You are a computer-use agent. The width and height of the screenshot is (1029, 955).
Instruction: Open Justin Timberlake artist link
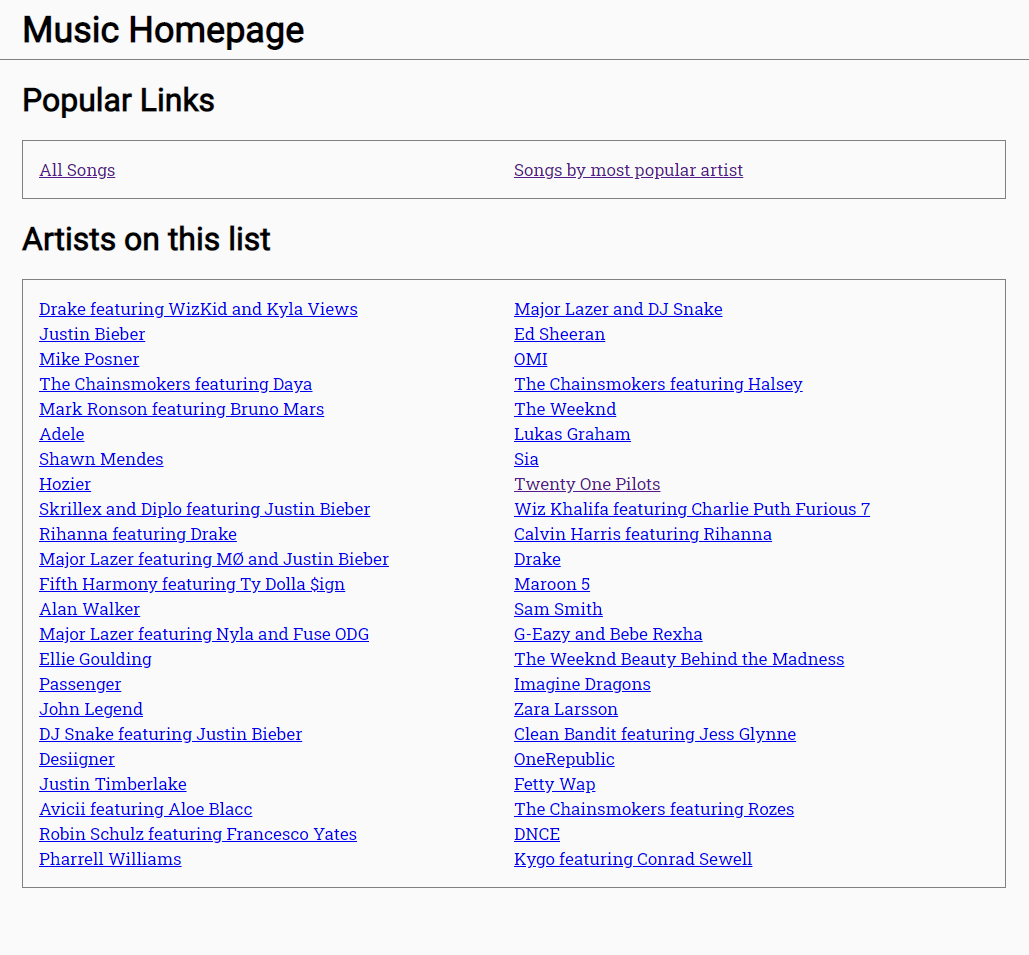113,783
